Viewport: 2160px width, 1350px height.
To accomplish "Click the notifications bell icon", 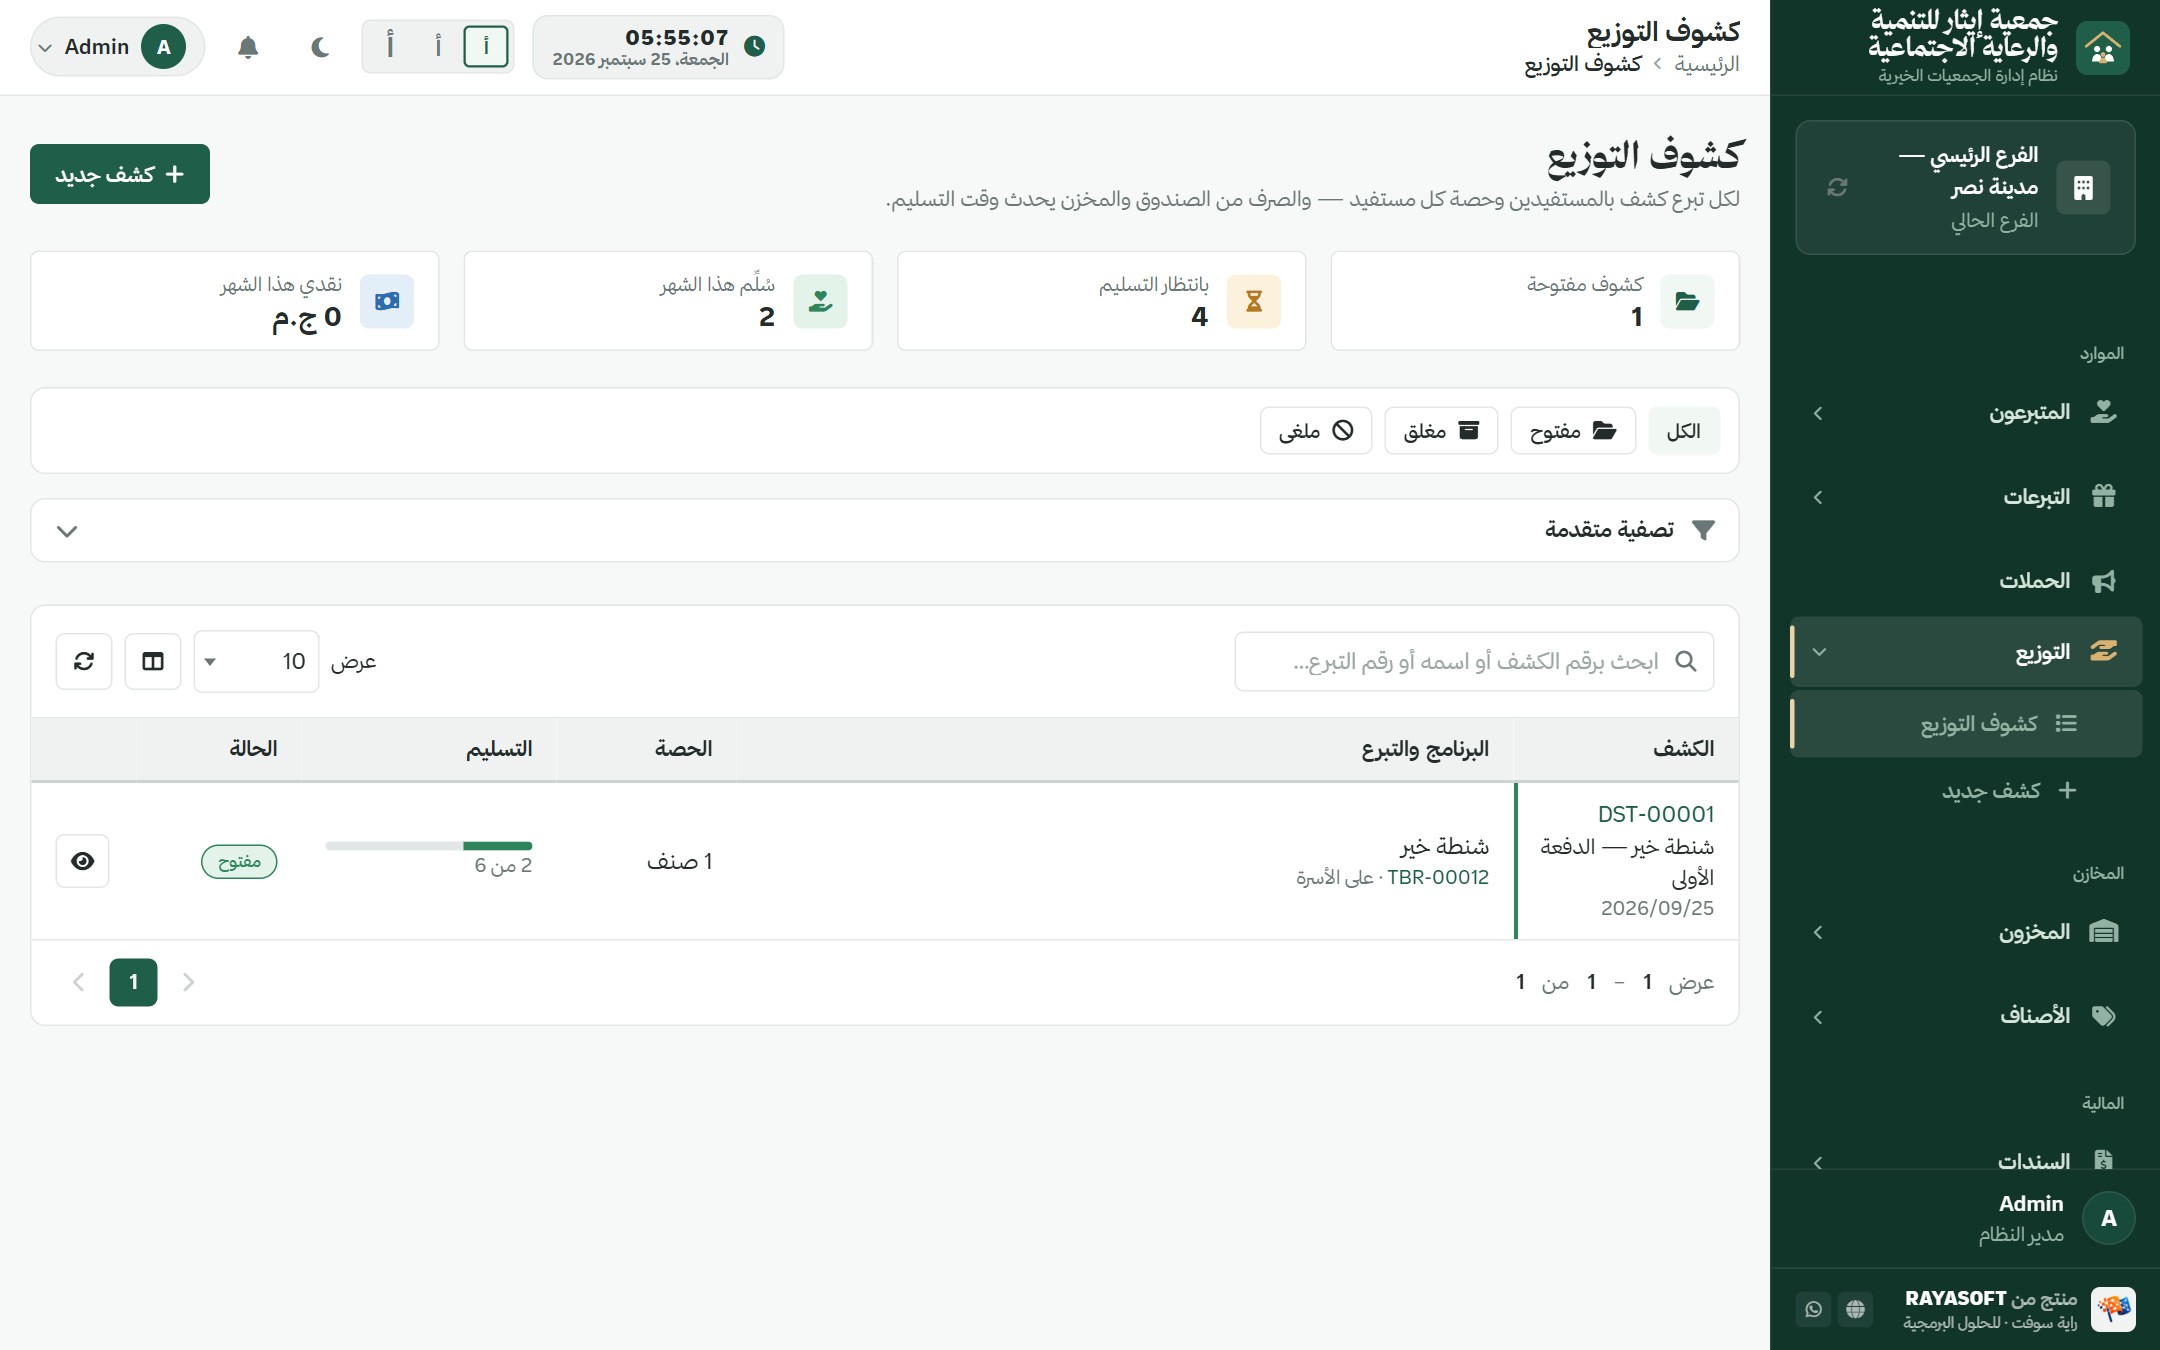I will click(248, 47).
